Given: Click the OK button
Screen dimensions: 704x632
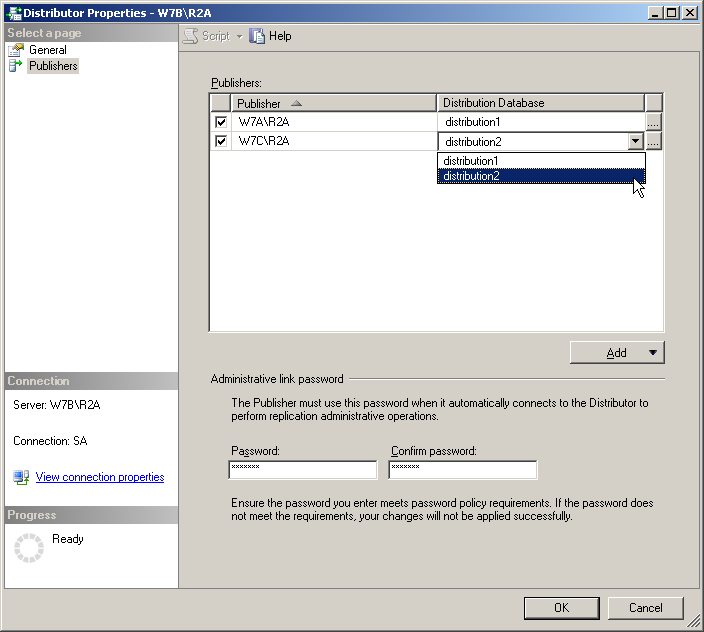Looking at the screenshot, I should pyautogui.click(x=561, y=608).
